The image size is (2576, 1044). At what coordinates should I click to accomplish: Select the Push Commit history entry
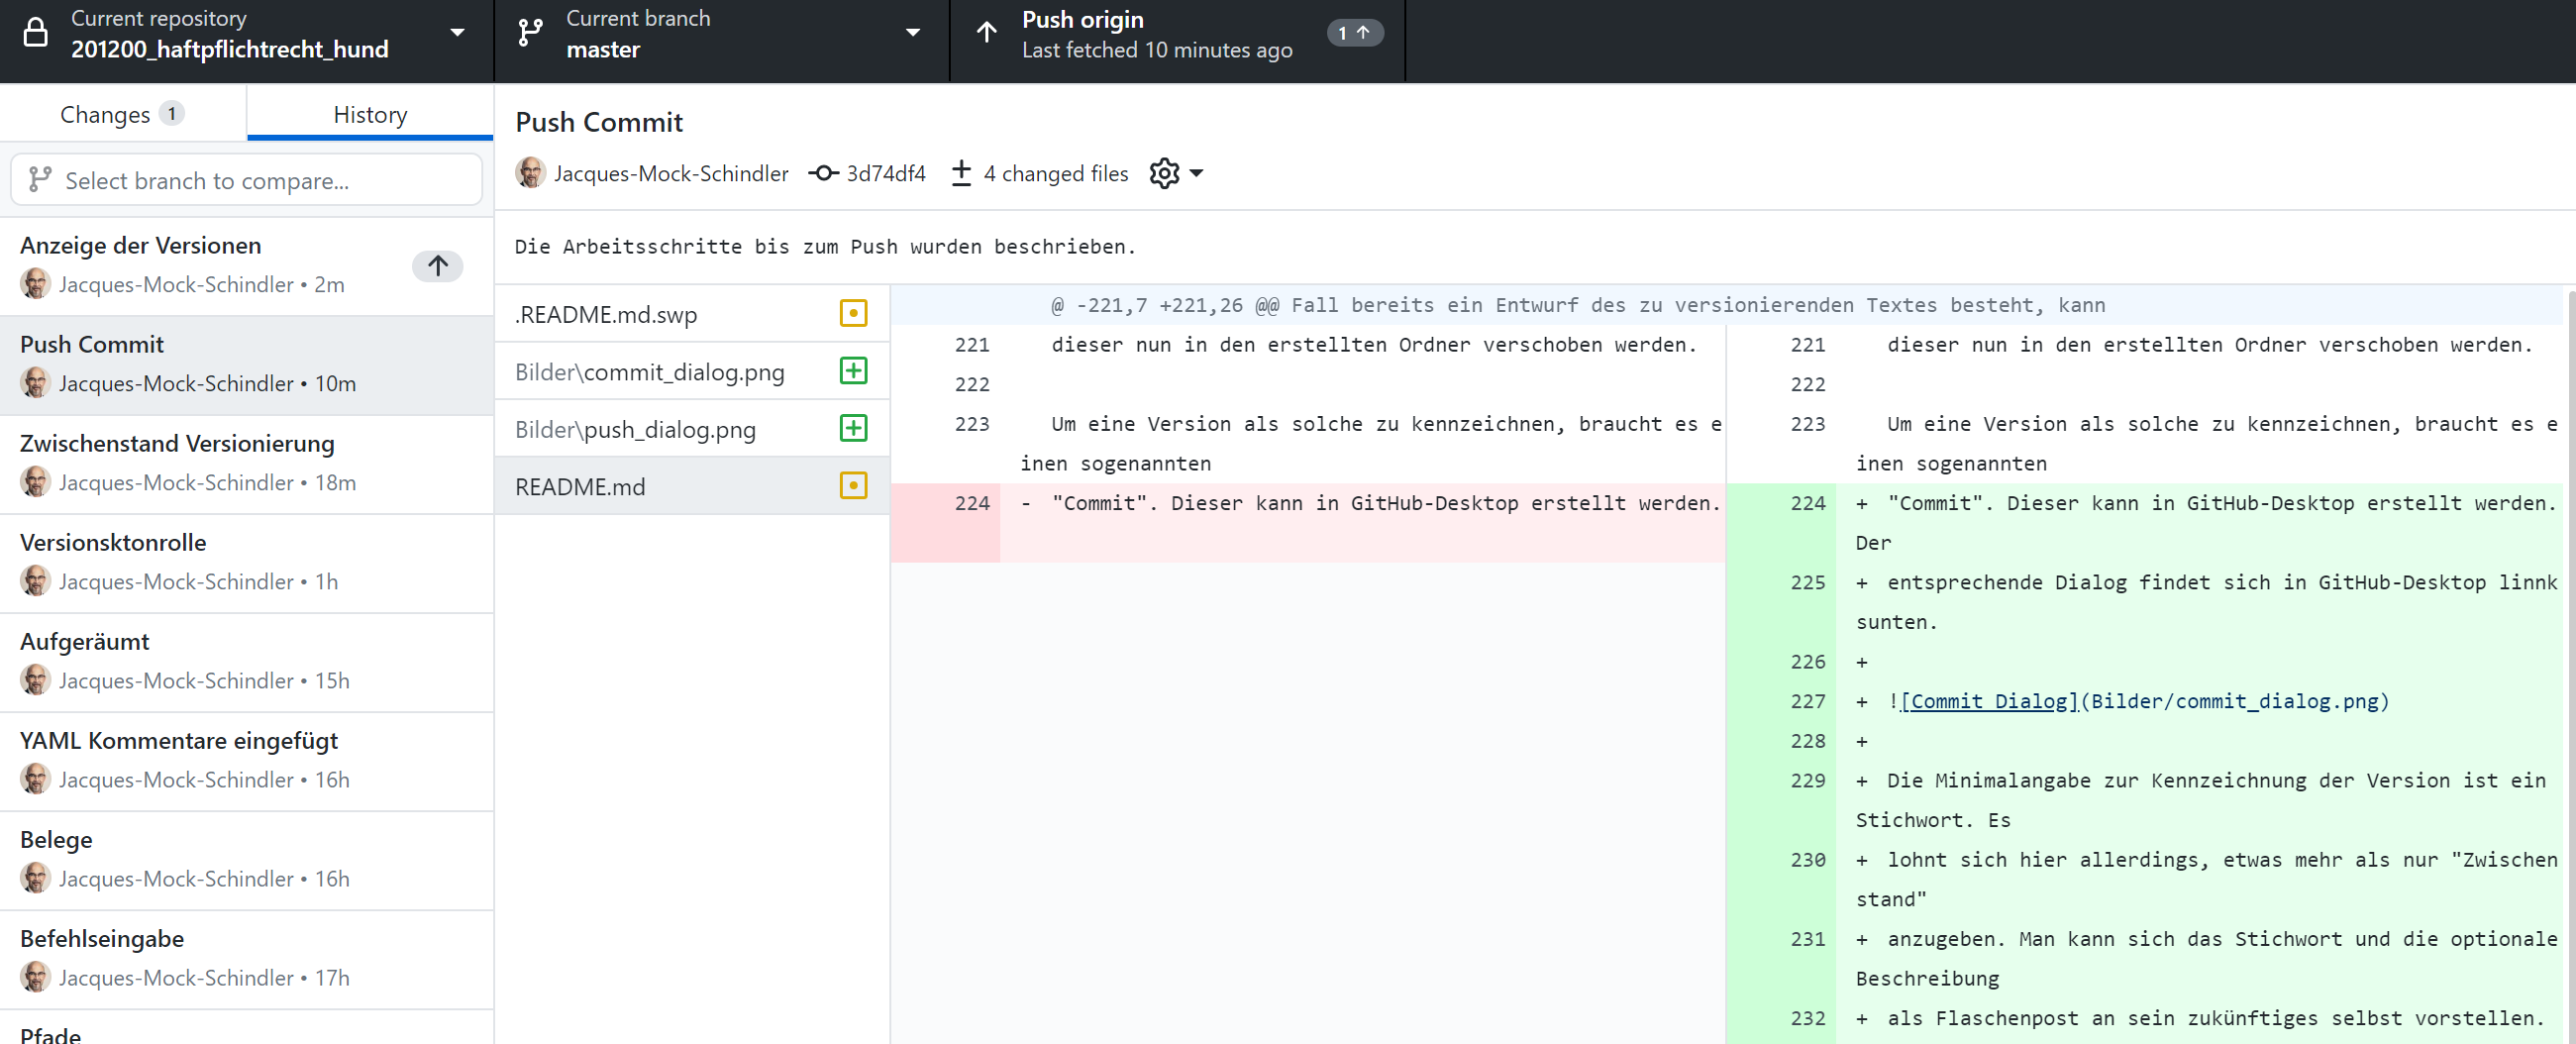click(246, 365)
